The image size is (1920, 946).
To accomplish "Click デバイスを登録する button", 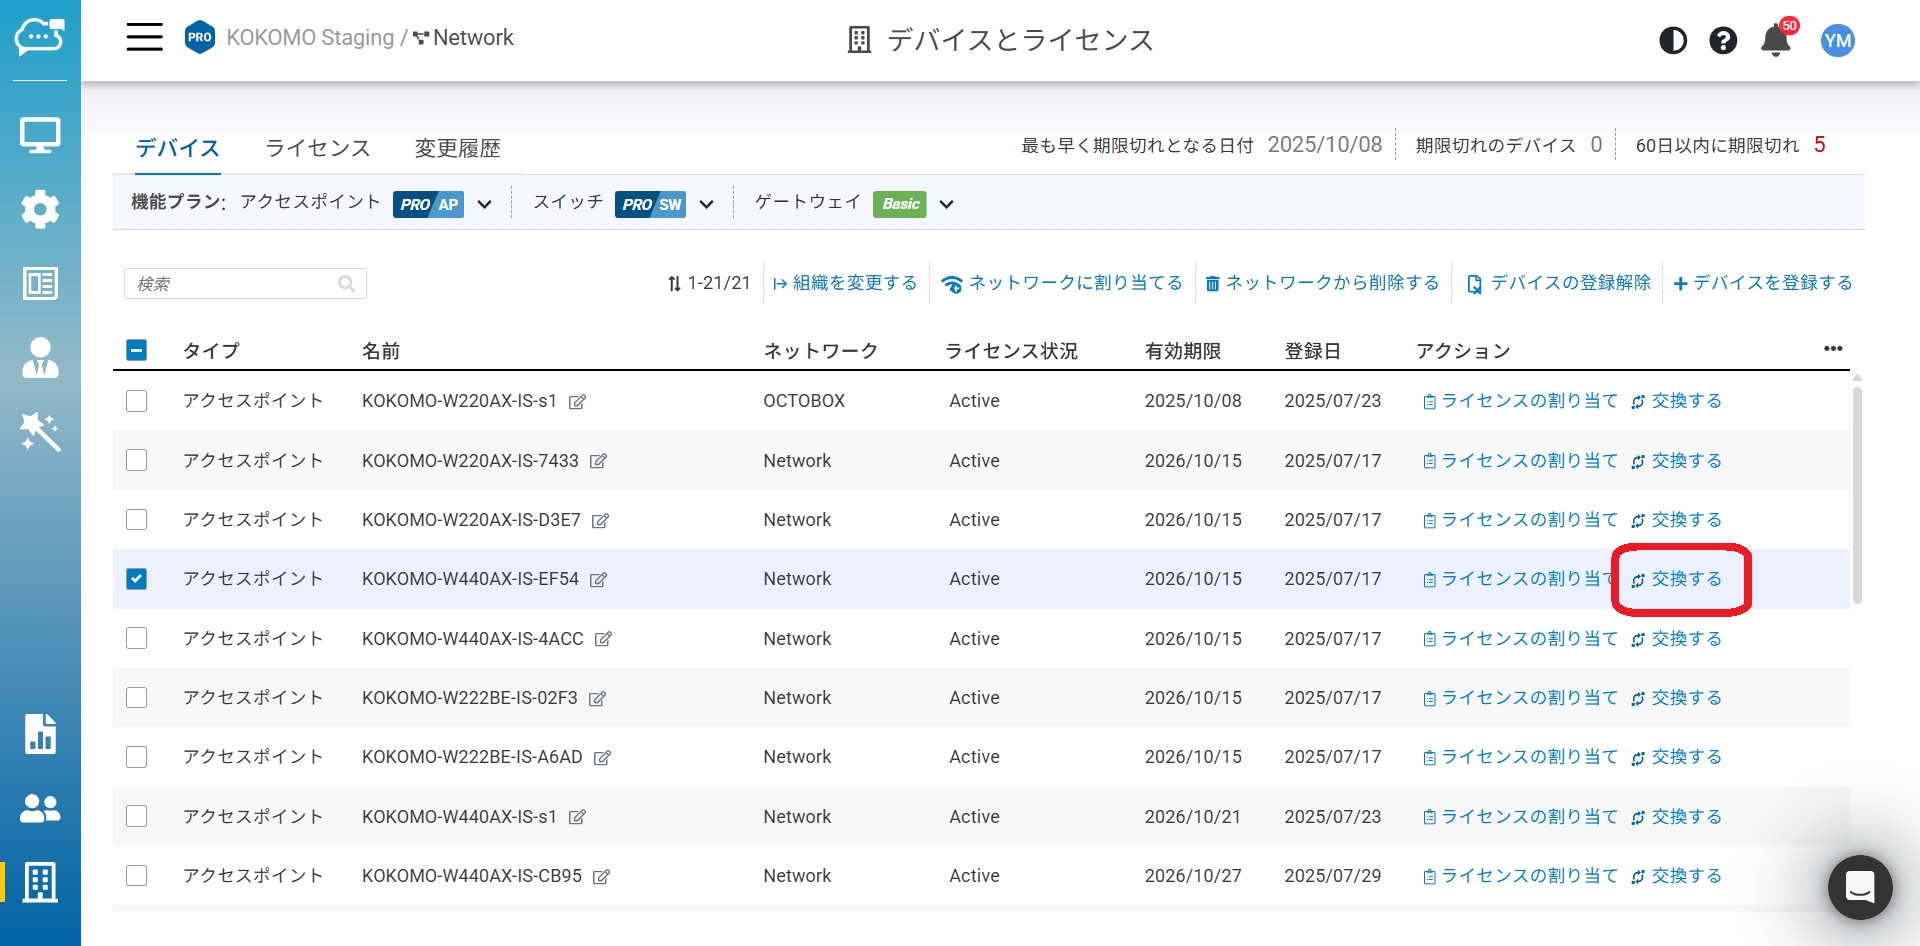I will click(x=1762, y=283).
